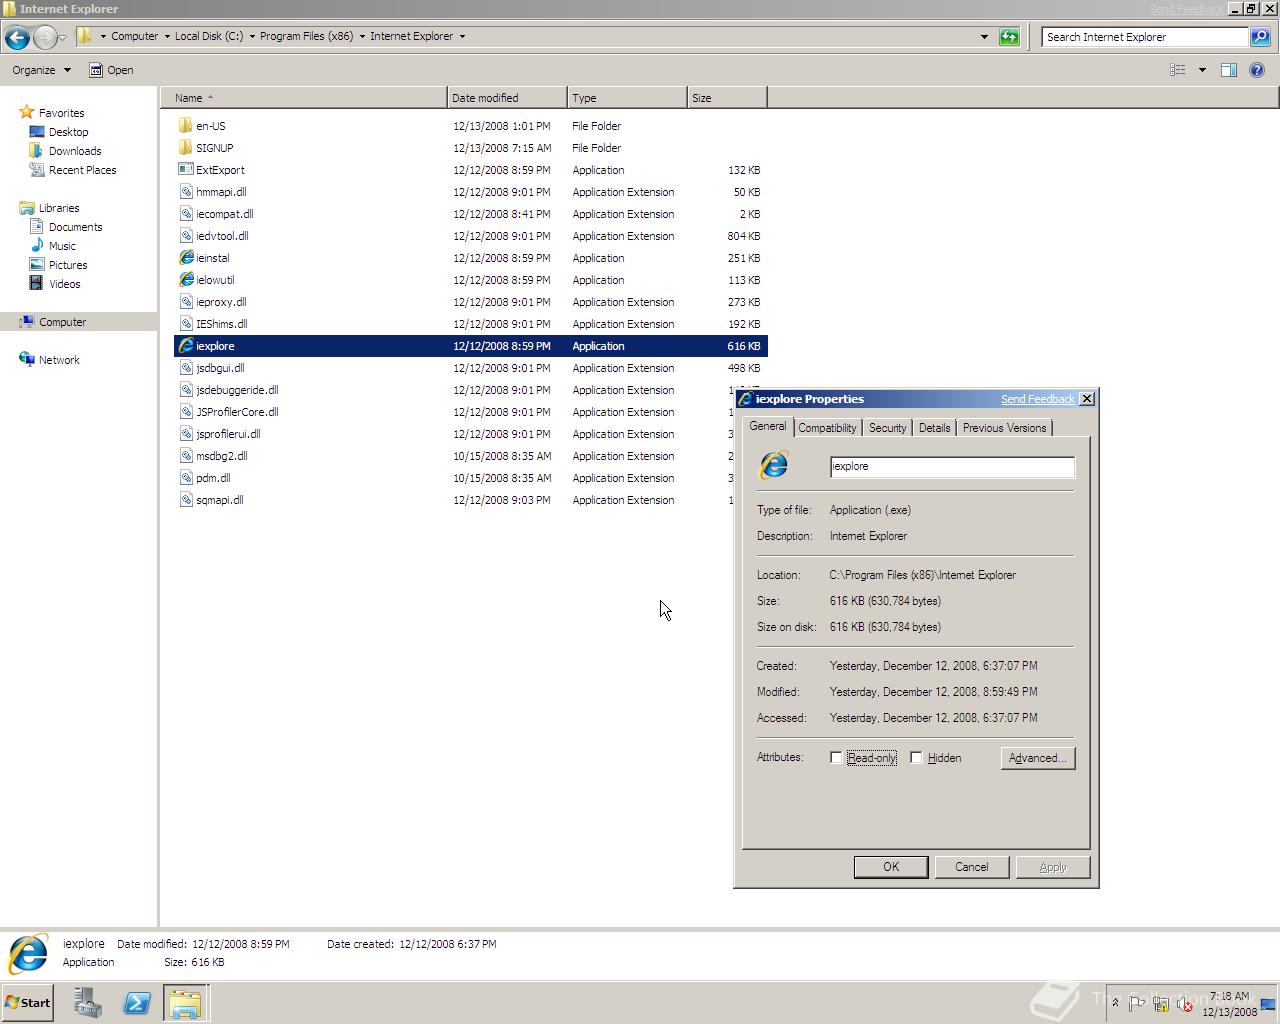Image resolution: width=1280 pixels, height=1024 pixels.
Task: Open Windows PowerShell from taskbar
Action: (x=137, y=1002)
